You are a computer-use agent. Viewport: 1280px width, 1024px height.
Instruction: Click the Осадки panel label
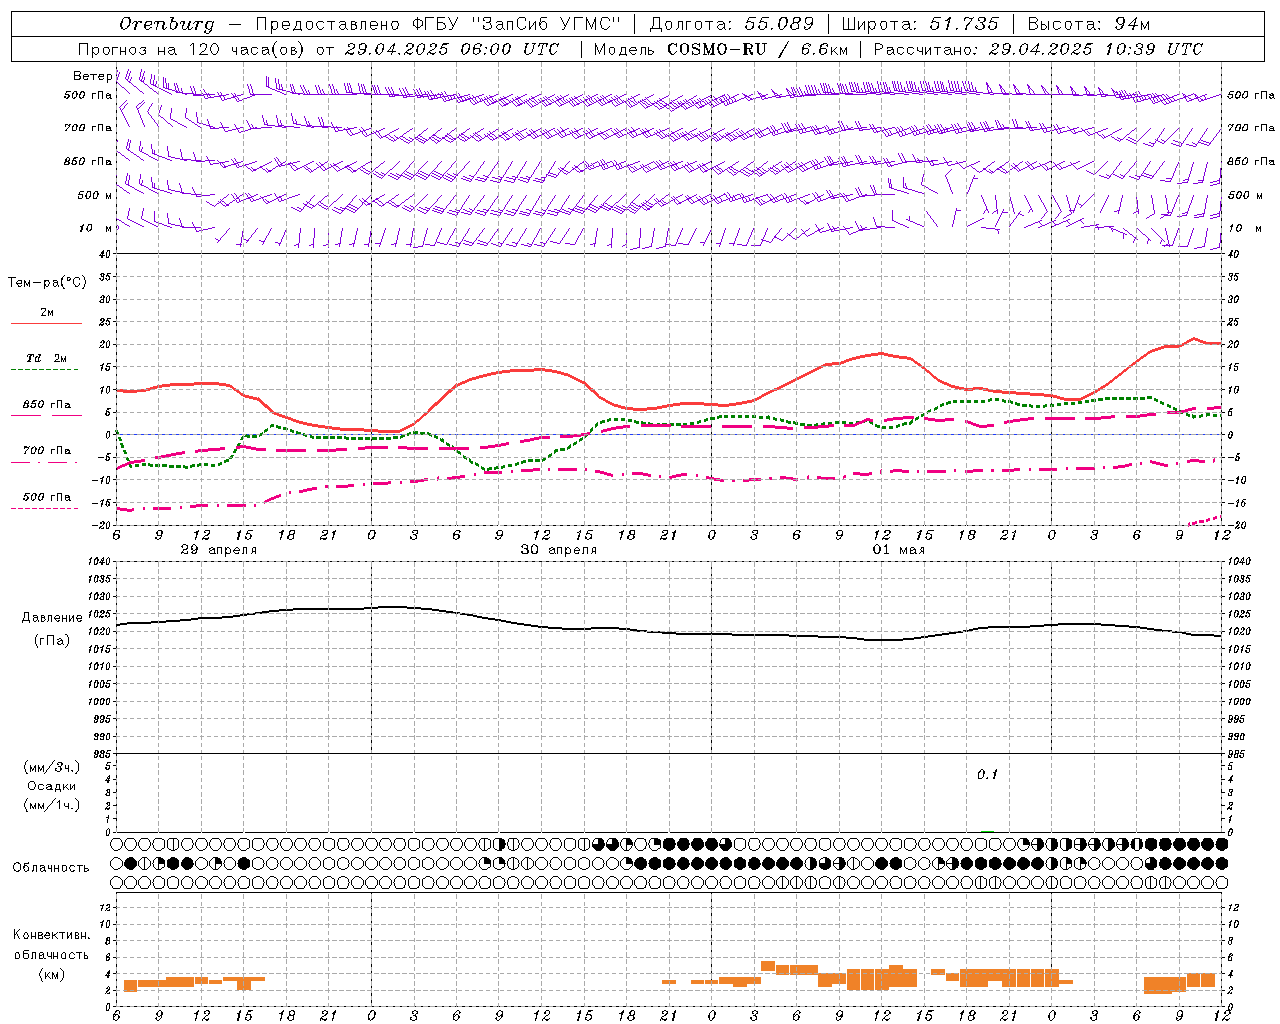tap(52, 786)
